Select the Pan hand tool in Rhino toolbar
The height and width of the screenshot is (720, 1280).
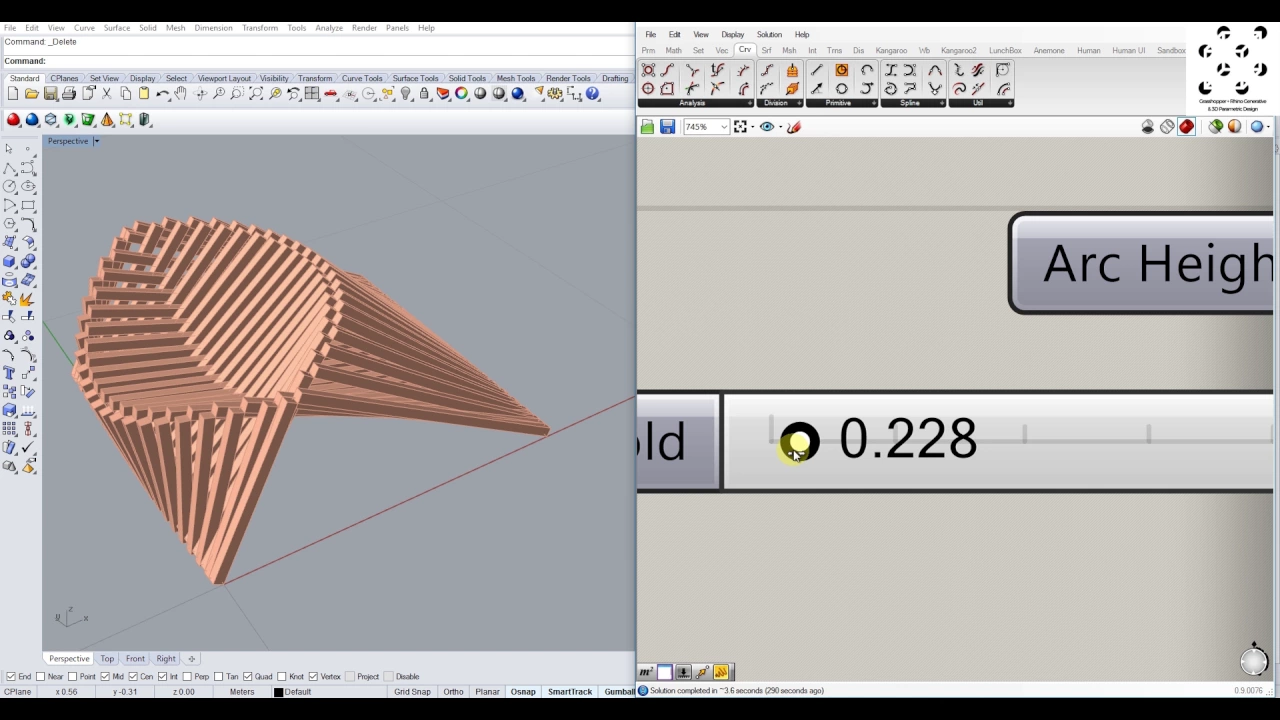coord(181,94)
